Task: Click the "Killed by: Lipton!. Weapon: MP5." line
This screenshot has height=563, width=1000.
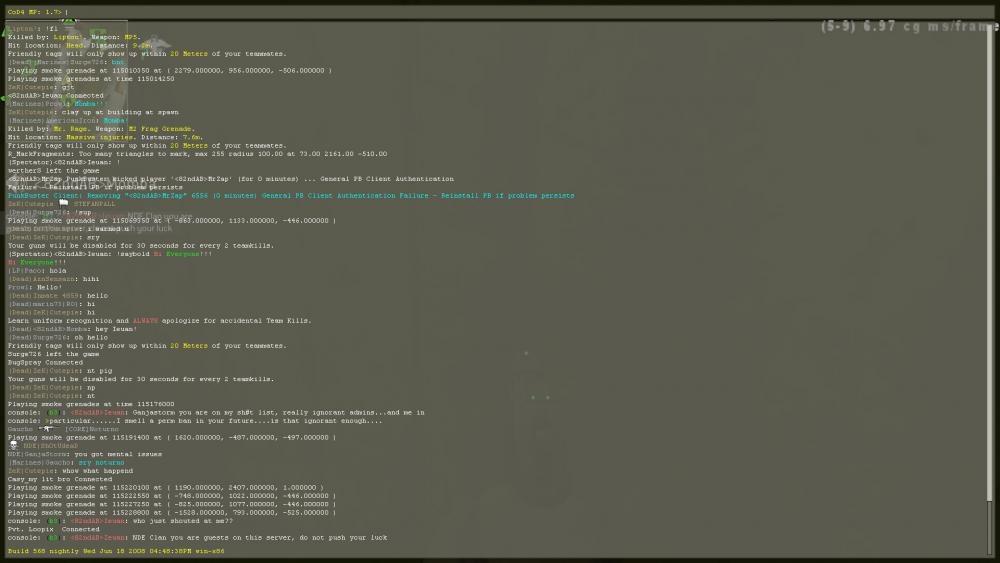Action: tap(74, 37)
